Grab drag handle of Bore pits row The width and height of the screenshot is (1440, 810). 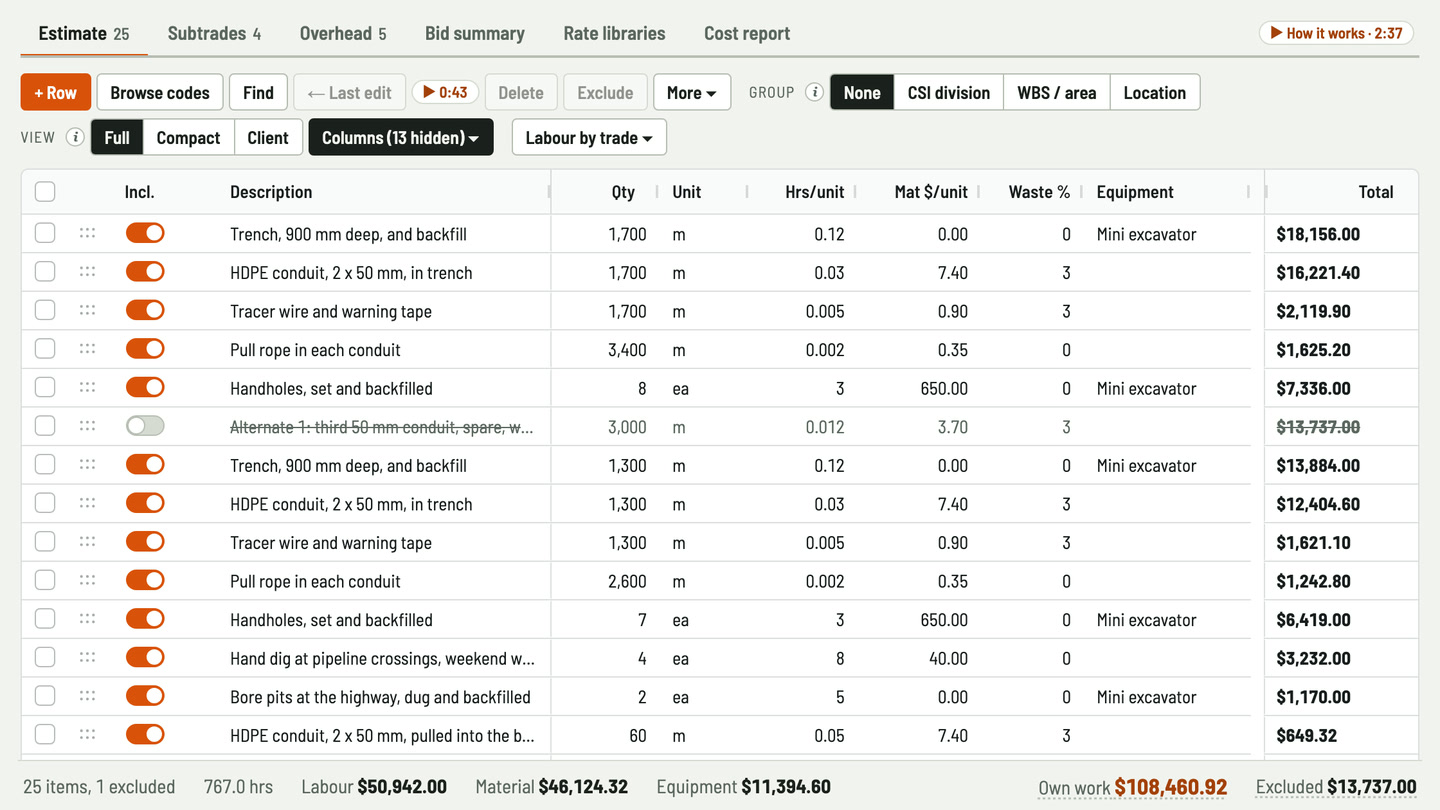[87, 697]
